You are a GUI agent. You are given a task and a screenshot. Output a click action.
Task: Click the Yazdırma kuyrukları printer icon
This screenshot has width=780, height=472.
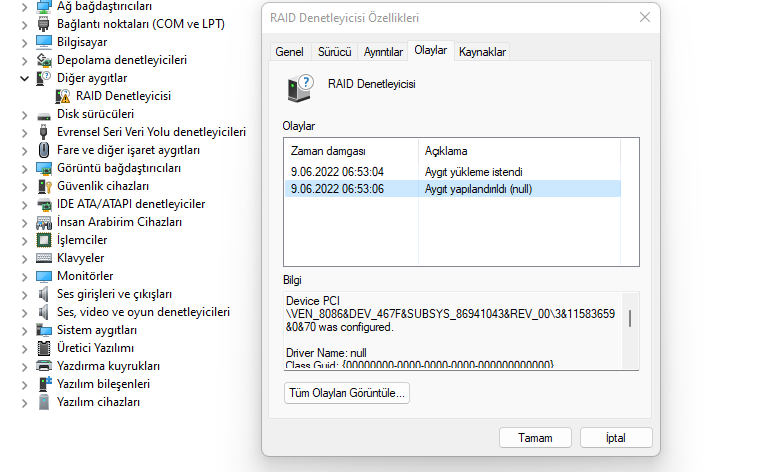[44, 366]
